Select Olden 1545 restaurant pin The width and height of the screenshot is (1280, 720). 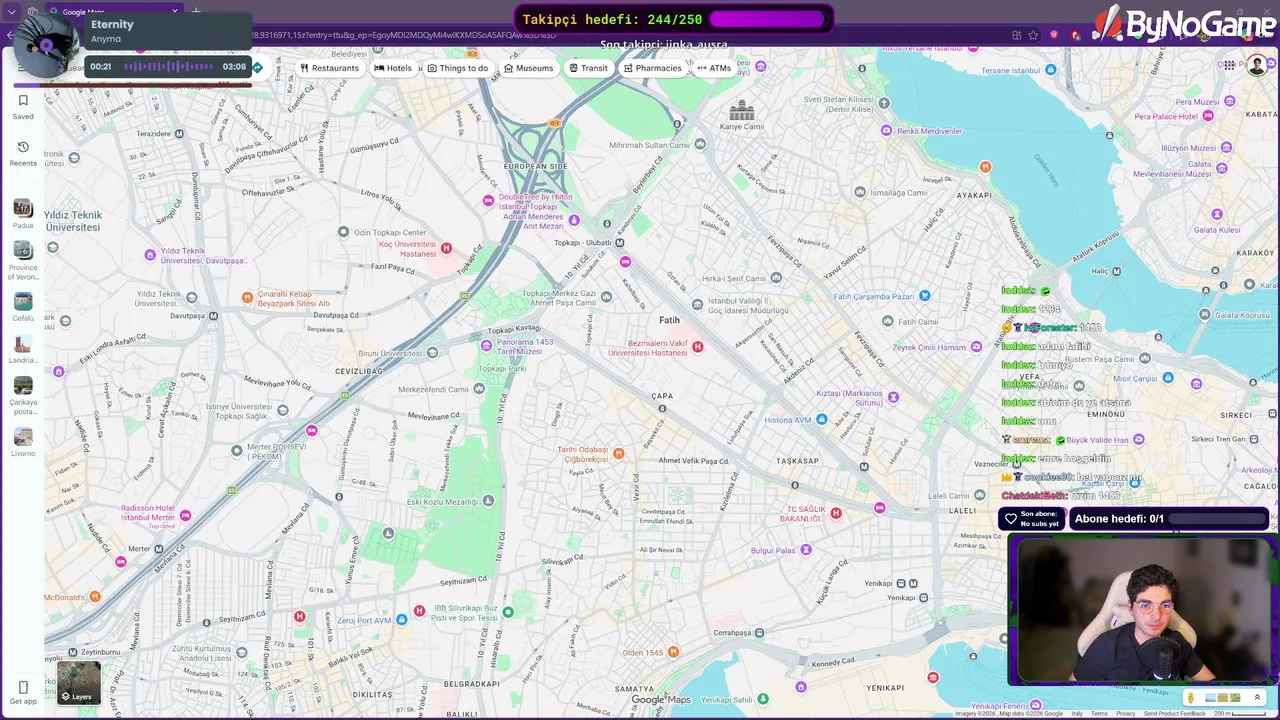tap(673, 652)
